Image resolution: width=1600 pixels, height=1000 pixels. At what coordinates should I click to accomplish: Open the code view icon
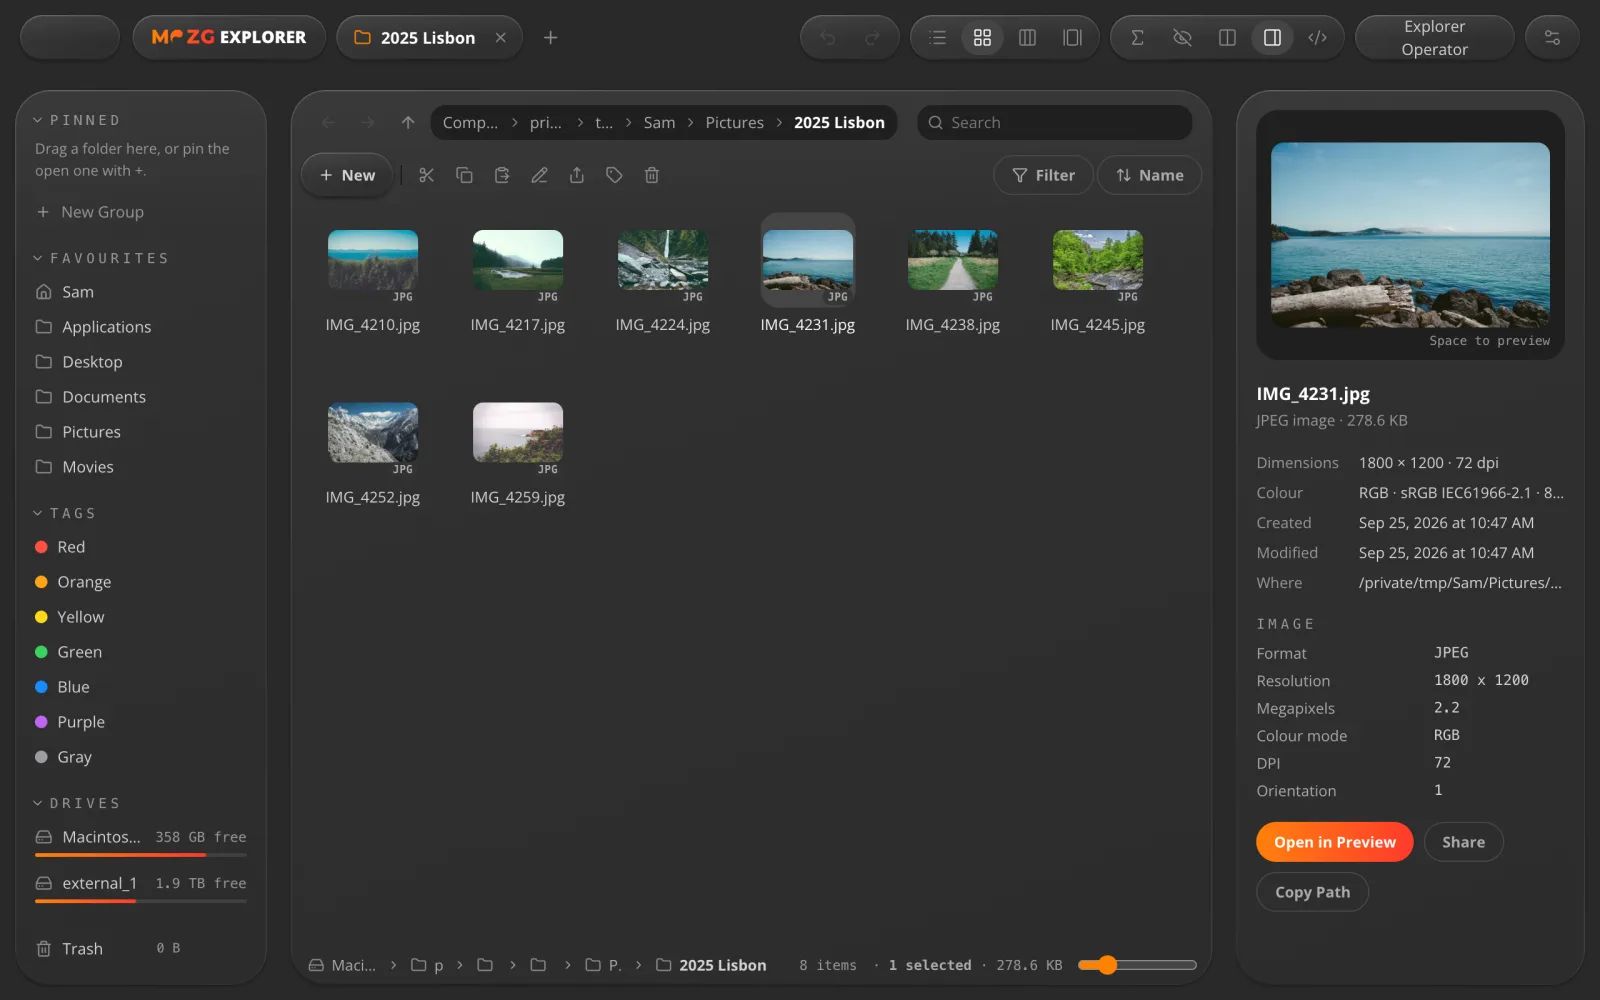click(1317, 38)
